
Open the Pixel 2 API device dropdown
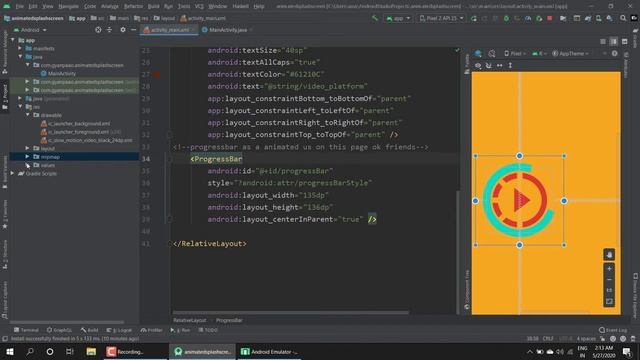442,18
